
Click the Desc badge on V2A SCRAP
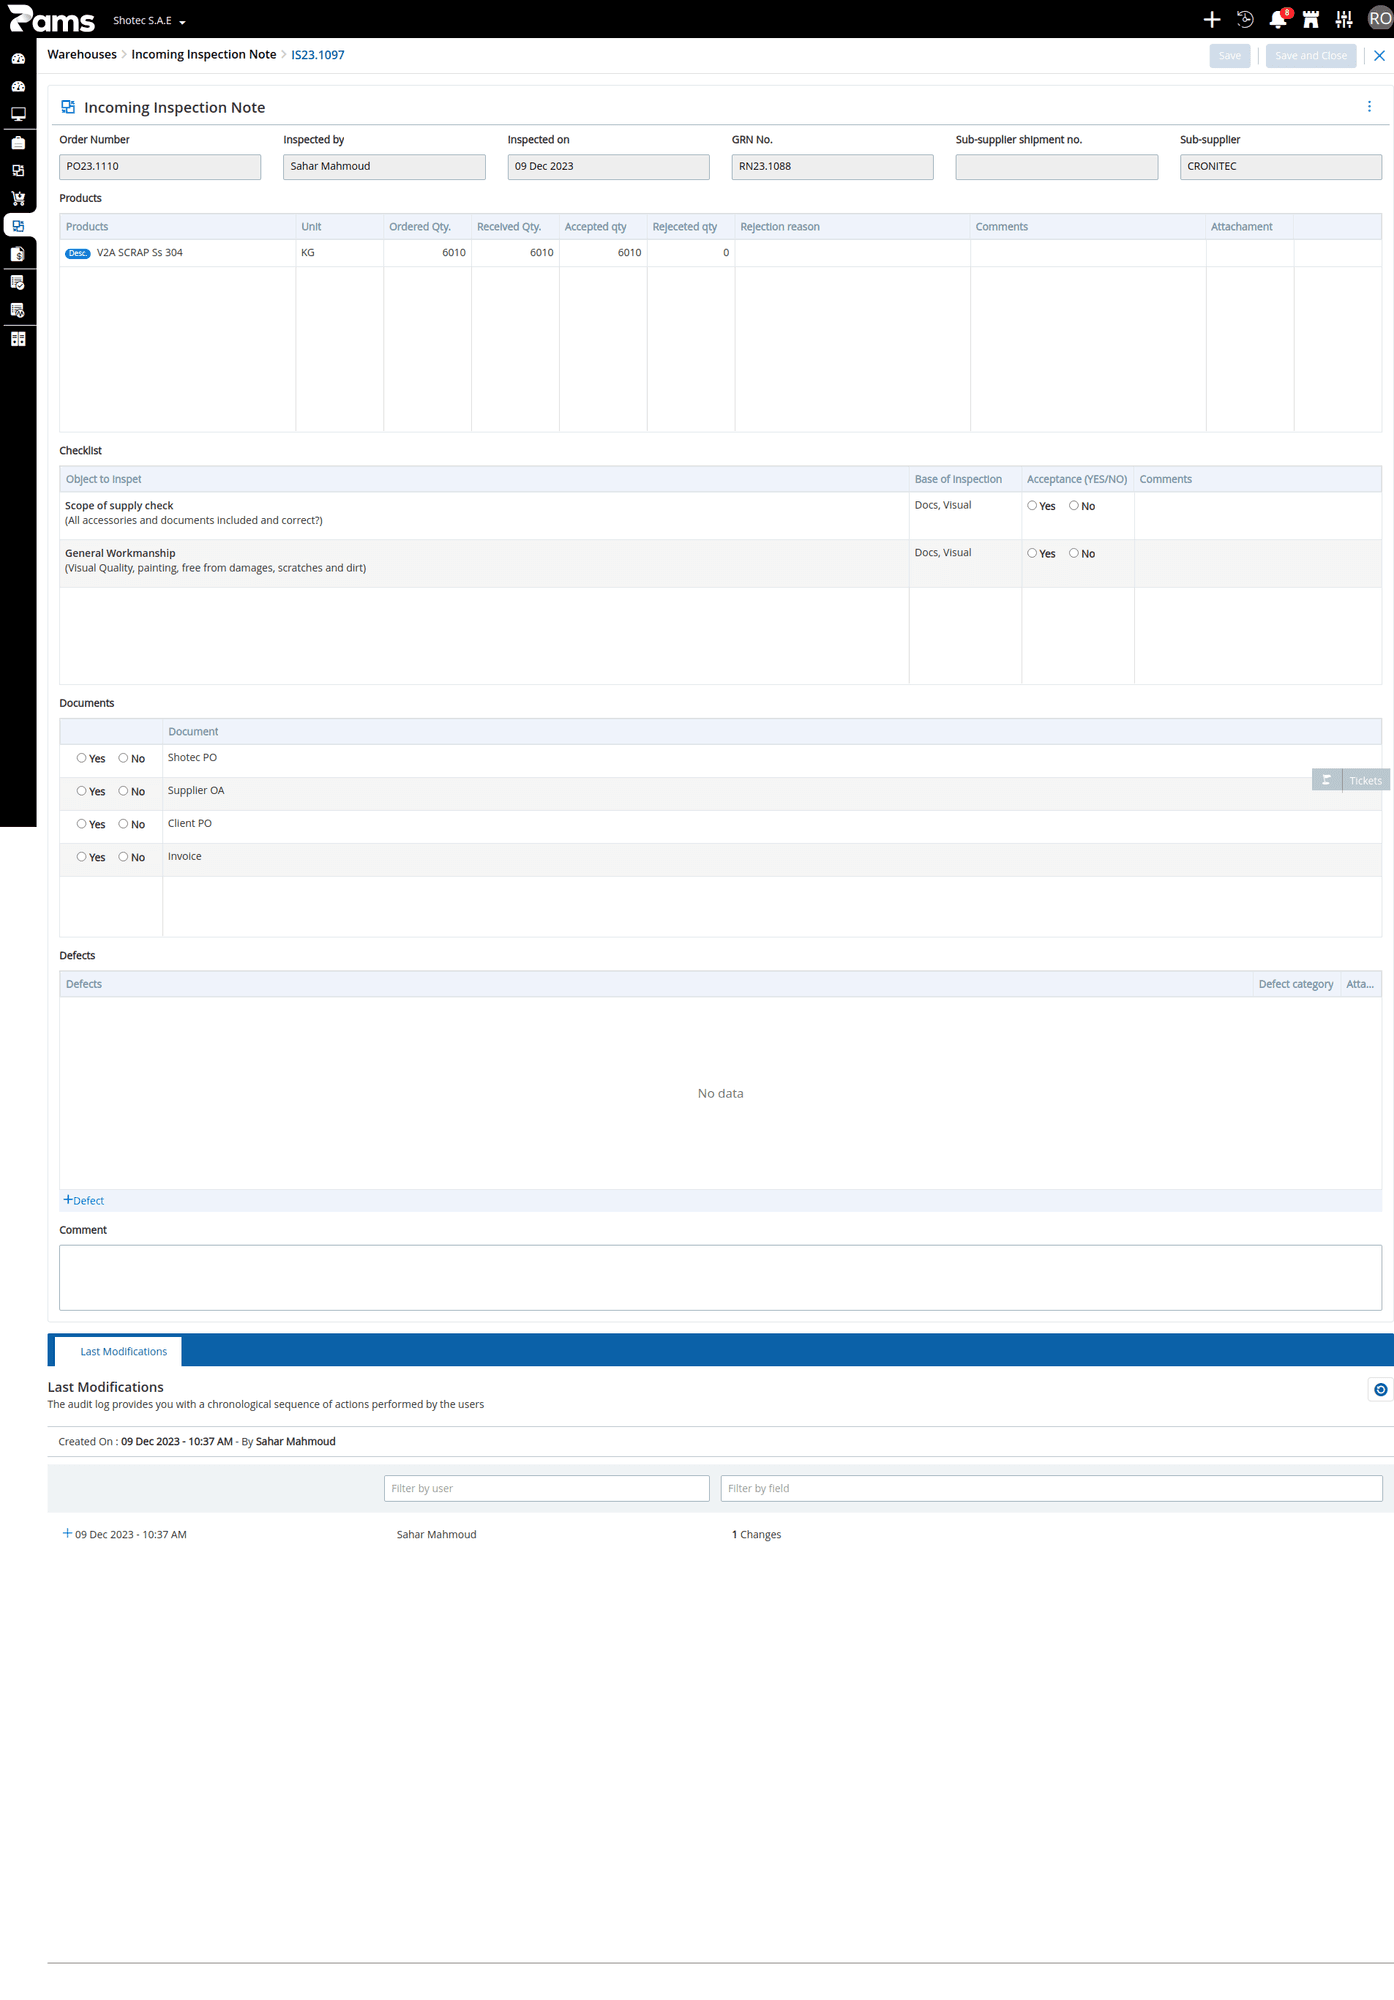[78, 253]
